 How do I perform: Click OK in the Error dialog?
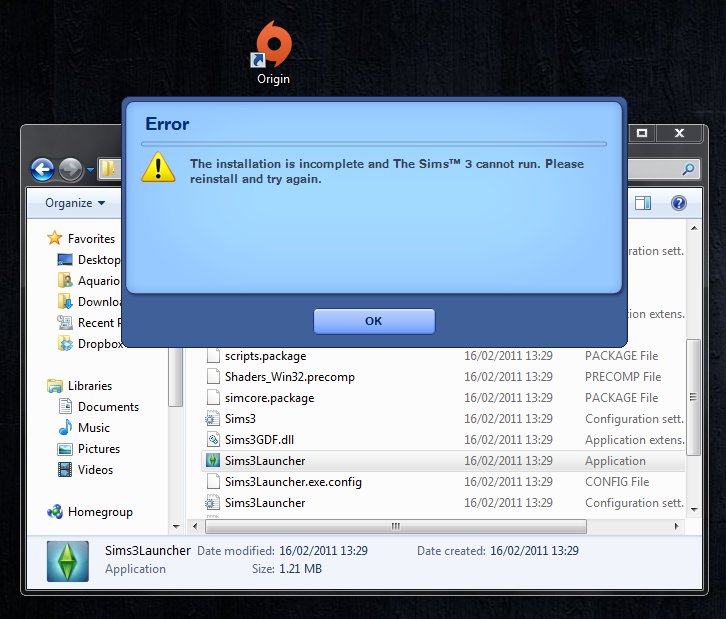[x=374, y=321]
